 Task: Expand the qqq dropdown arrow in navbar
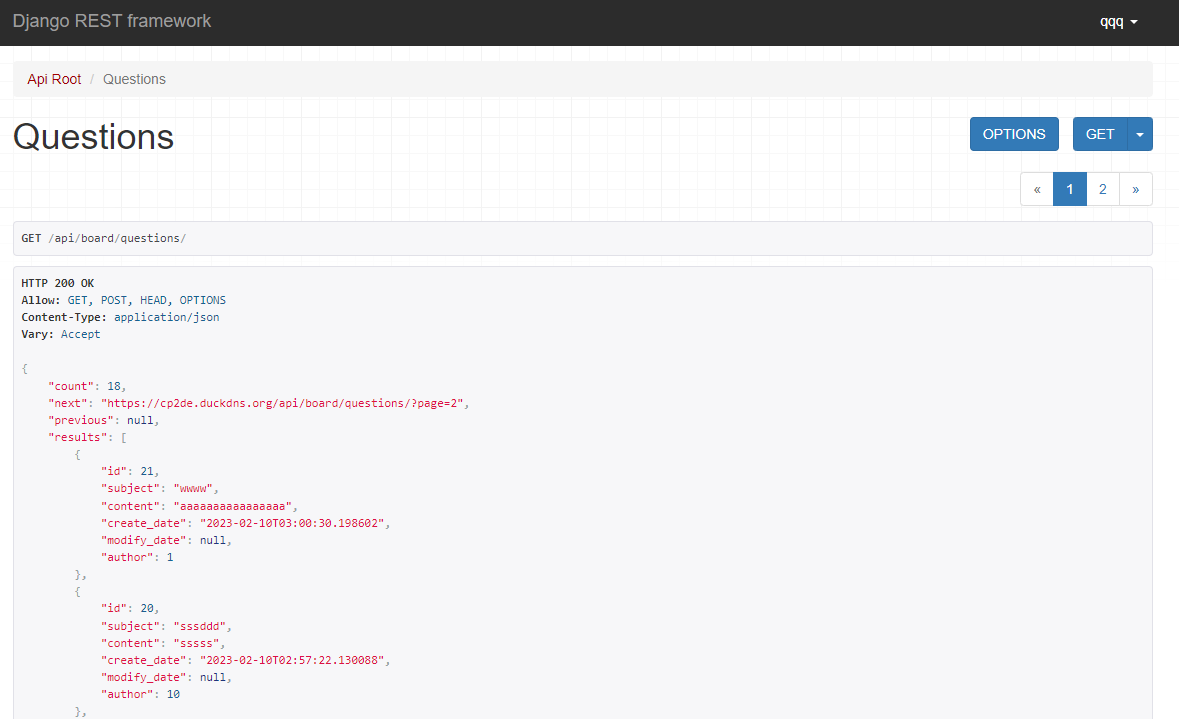[x=1136, y=22]
